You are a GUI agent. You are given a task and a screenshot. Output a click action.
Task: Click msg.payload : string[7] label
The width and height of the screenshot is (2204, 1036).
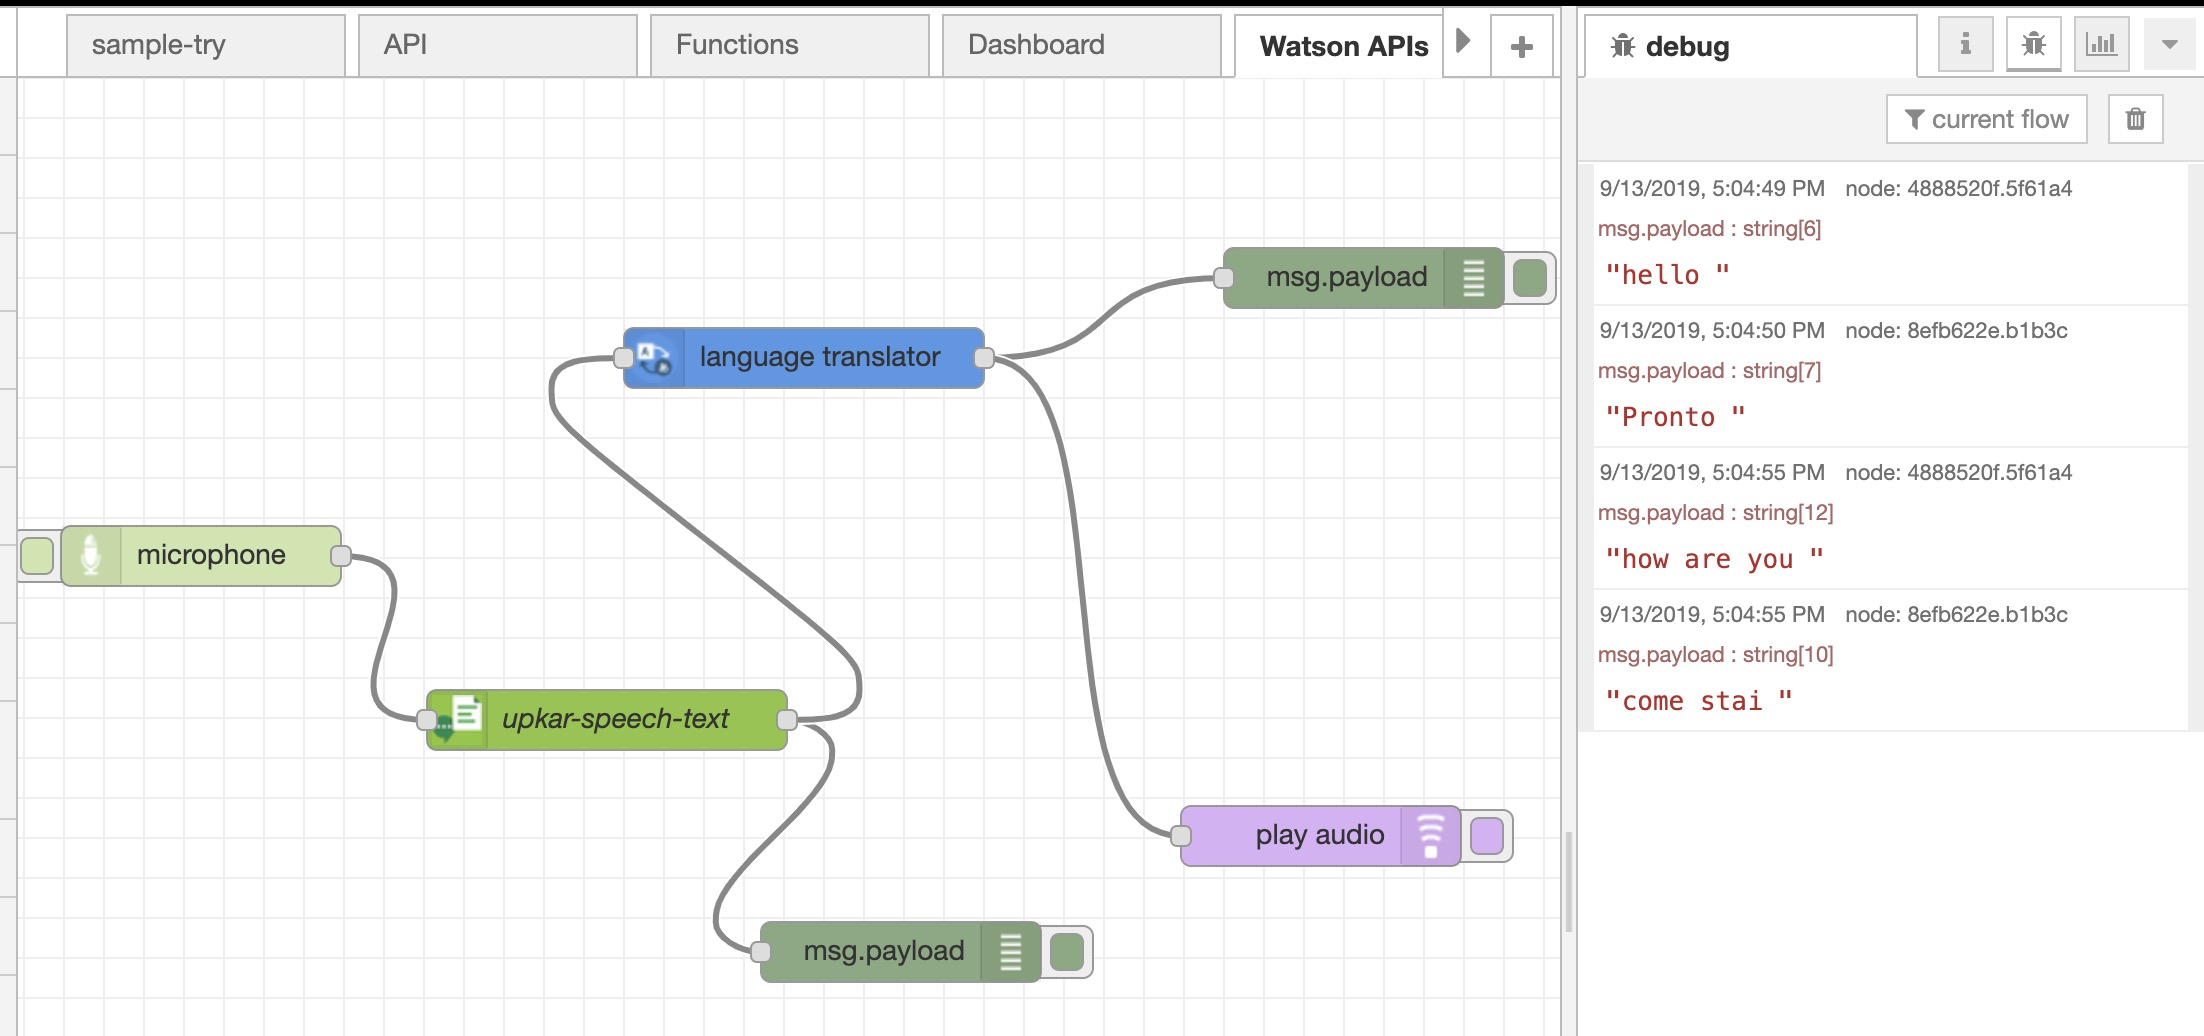pyautogui.click(x=1709, y=371)
